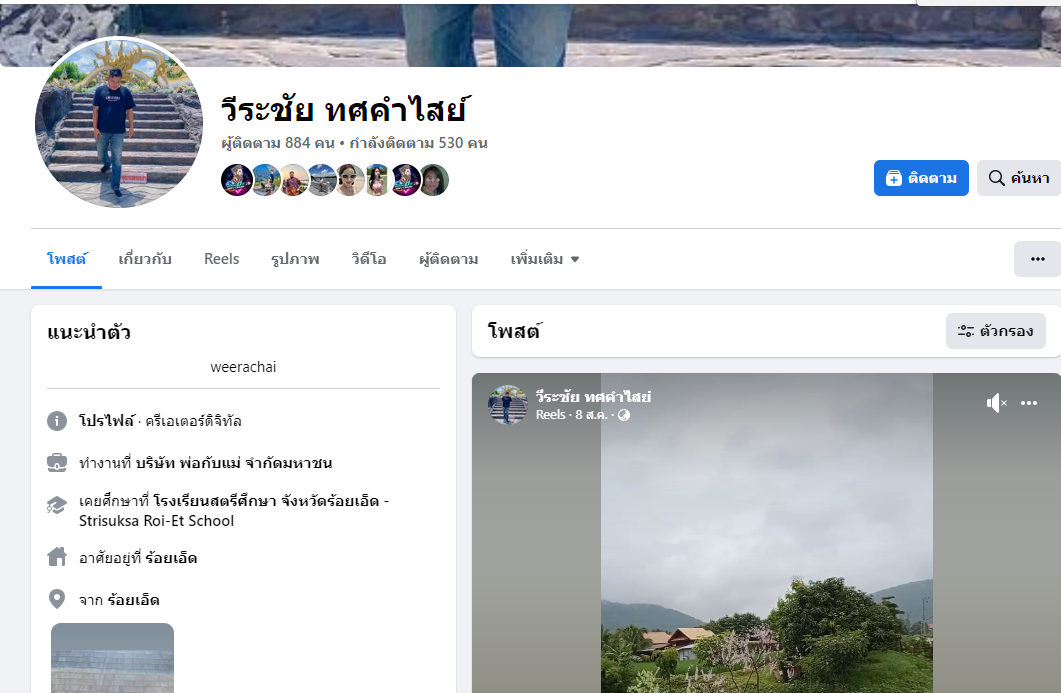The width and height of the screenshot is (1061, 693).
Task: Select the โพสต์ posts tab
Action: (67, 259)
